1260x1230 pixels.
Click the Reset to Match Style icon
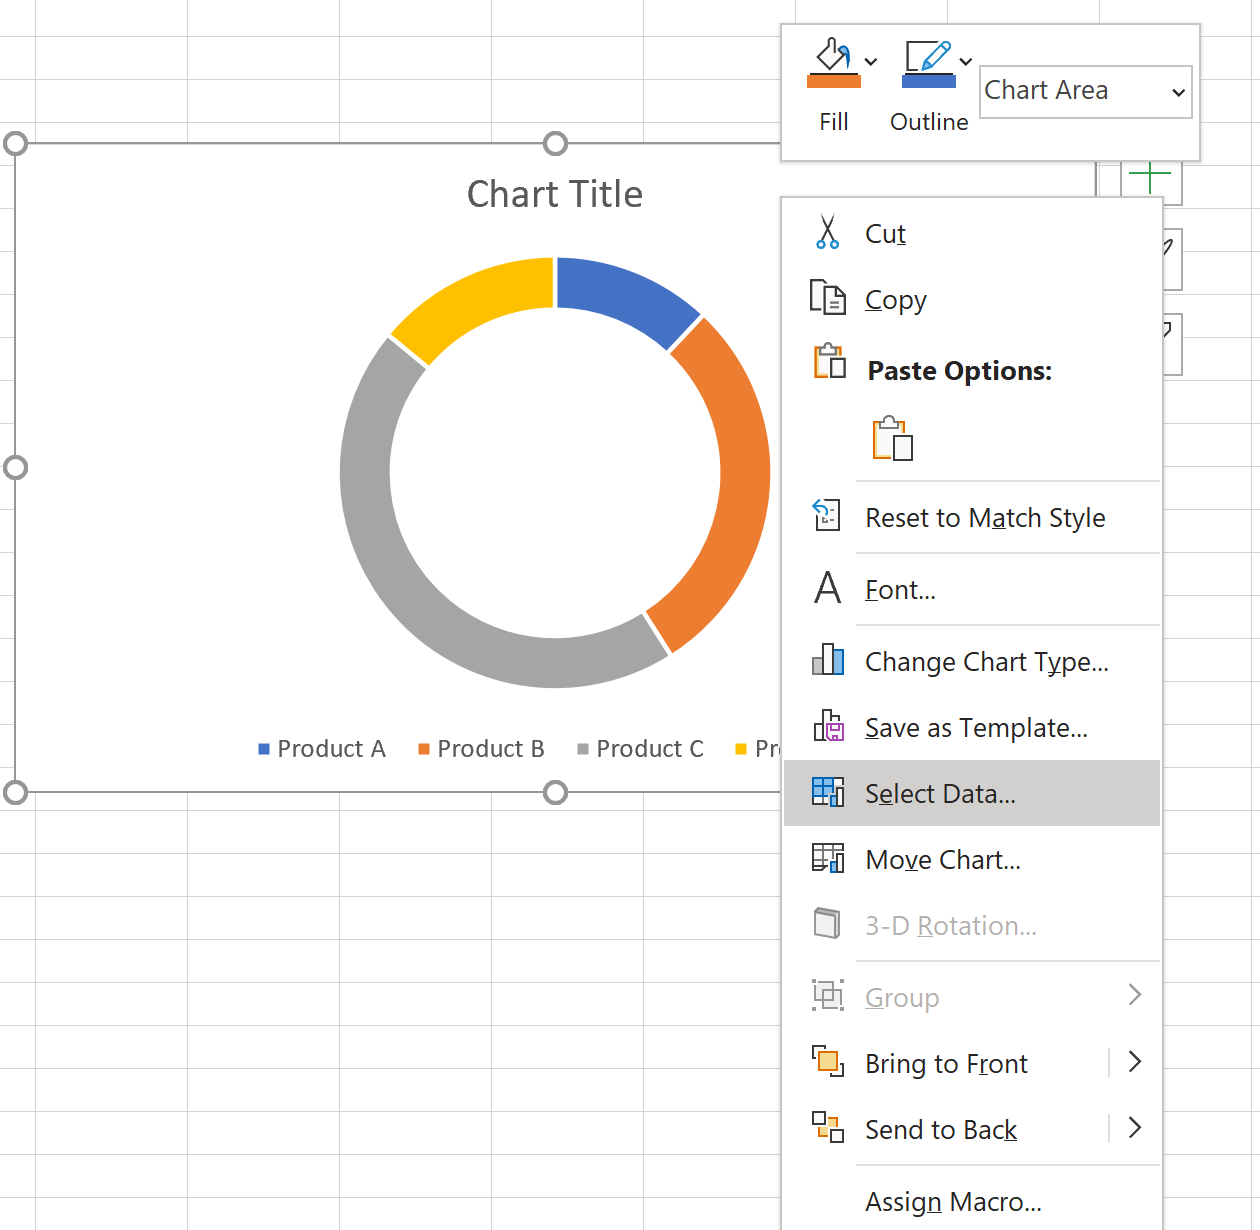coord(827,516)
